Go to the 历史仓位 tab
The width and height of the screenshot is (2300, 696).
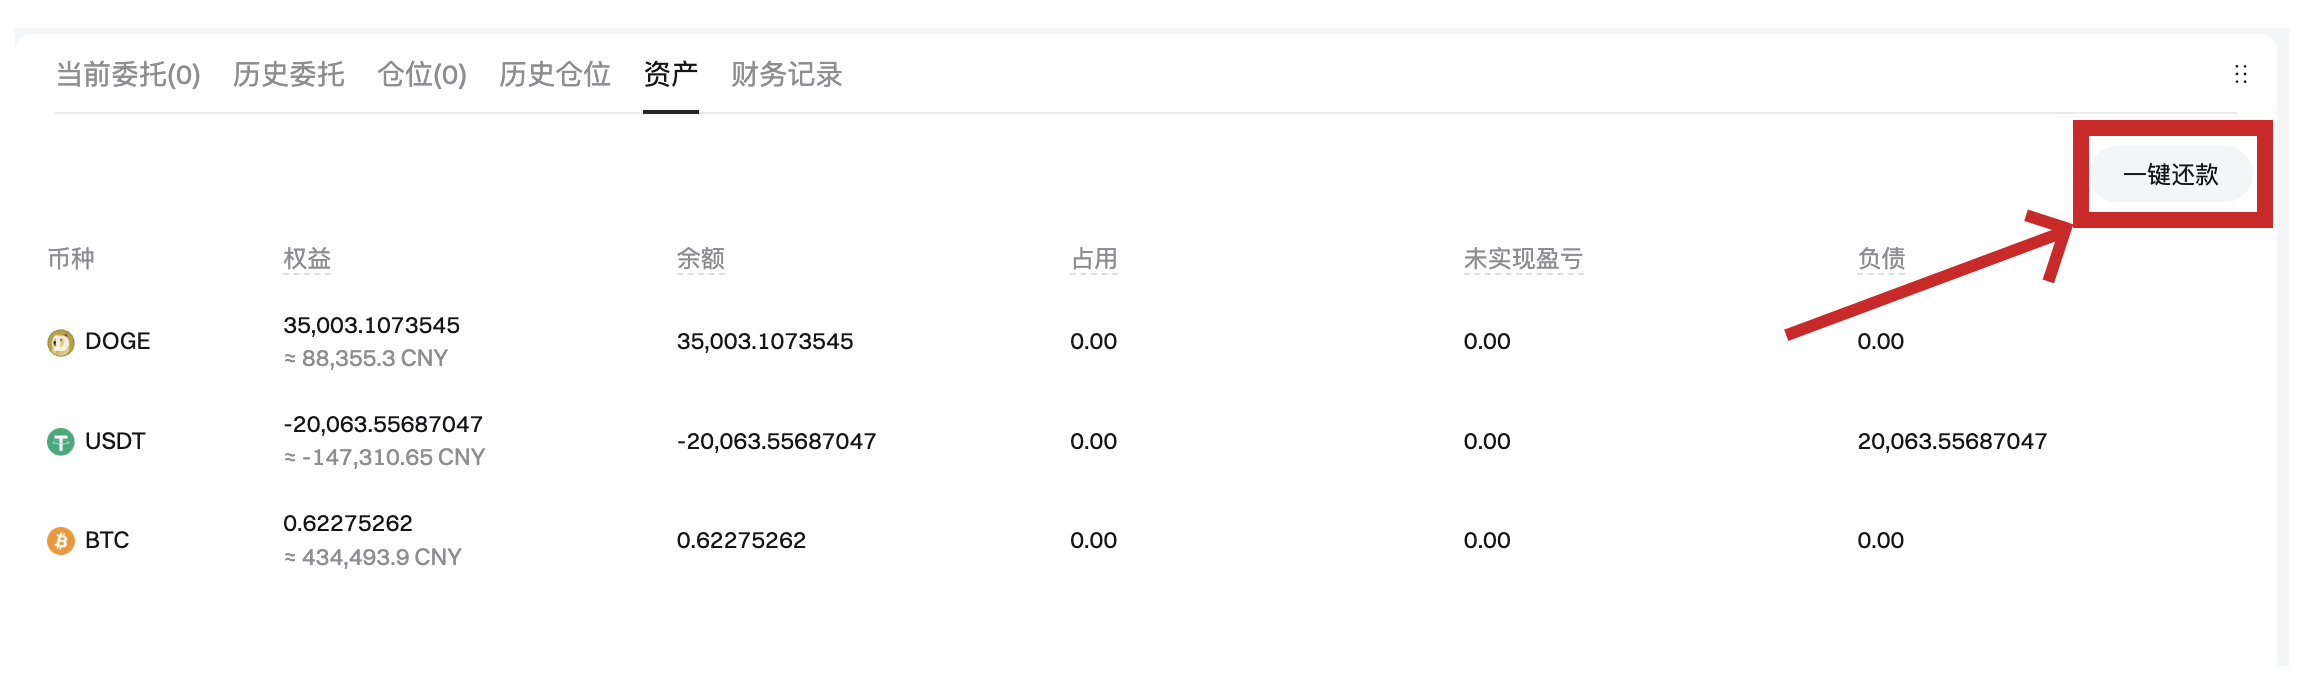pos(554,75)
